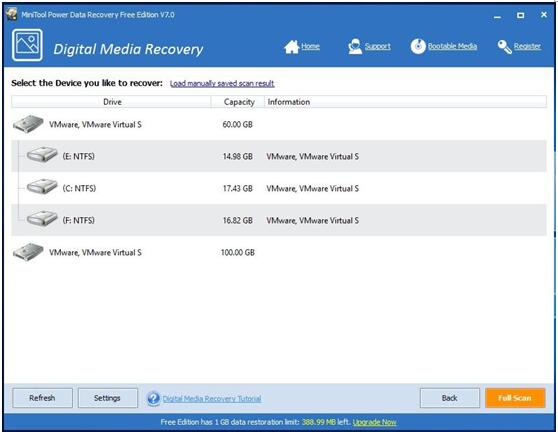Open the Register link
This screenshot has height=432, width=558.
click(x=527, y=46)
